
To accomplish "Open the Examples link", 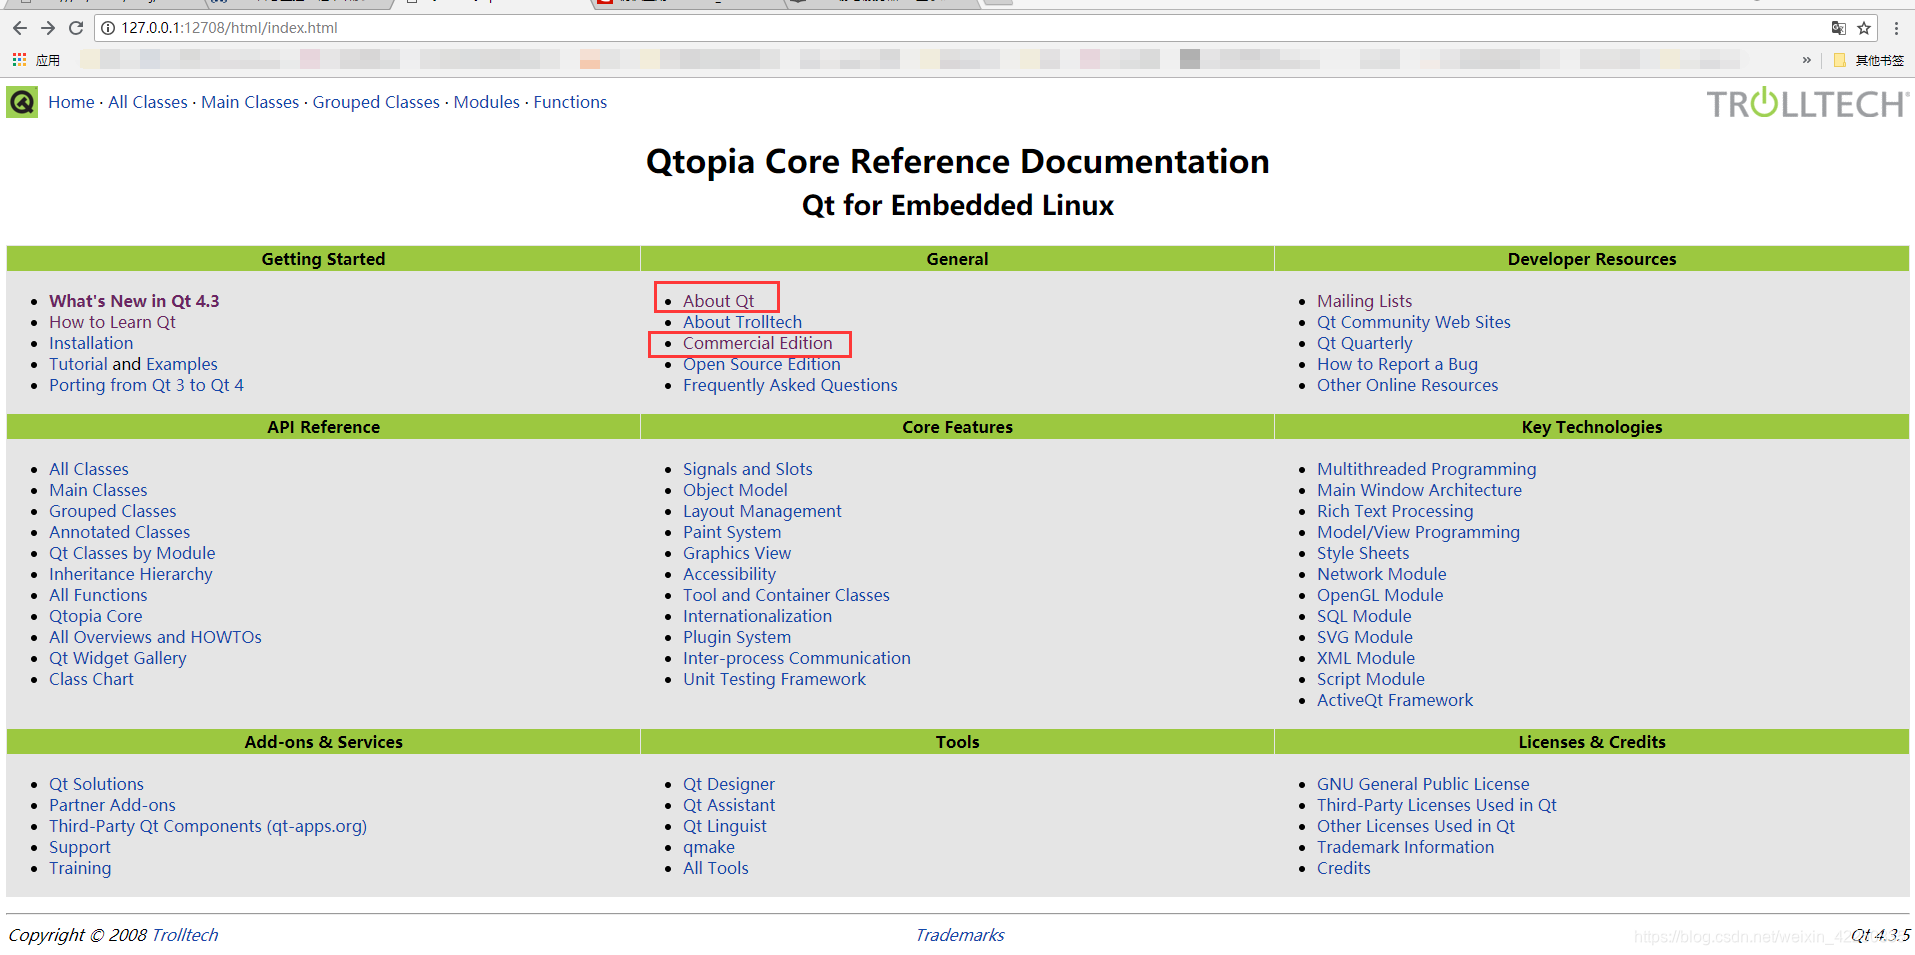I will 181,364.
